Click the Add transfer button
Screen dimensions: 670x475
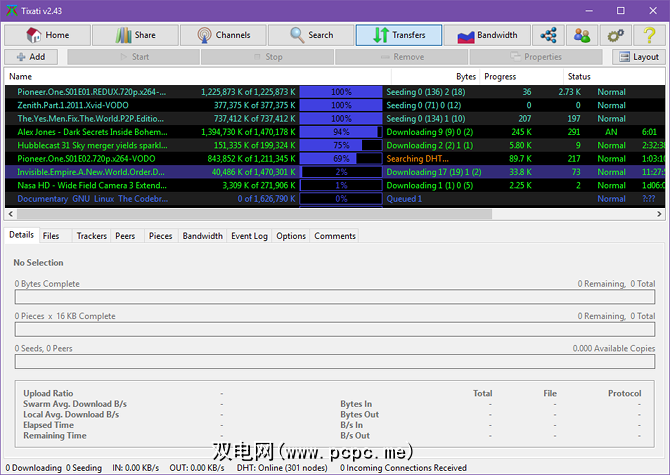32,57
